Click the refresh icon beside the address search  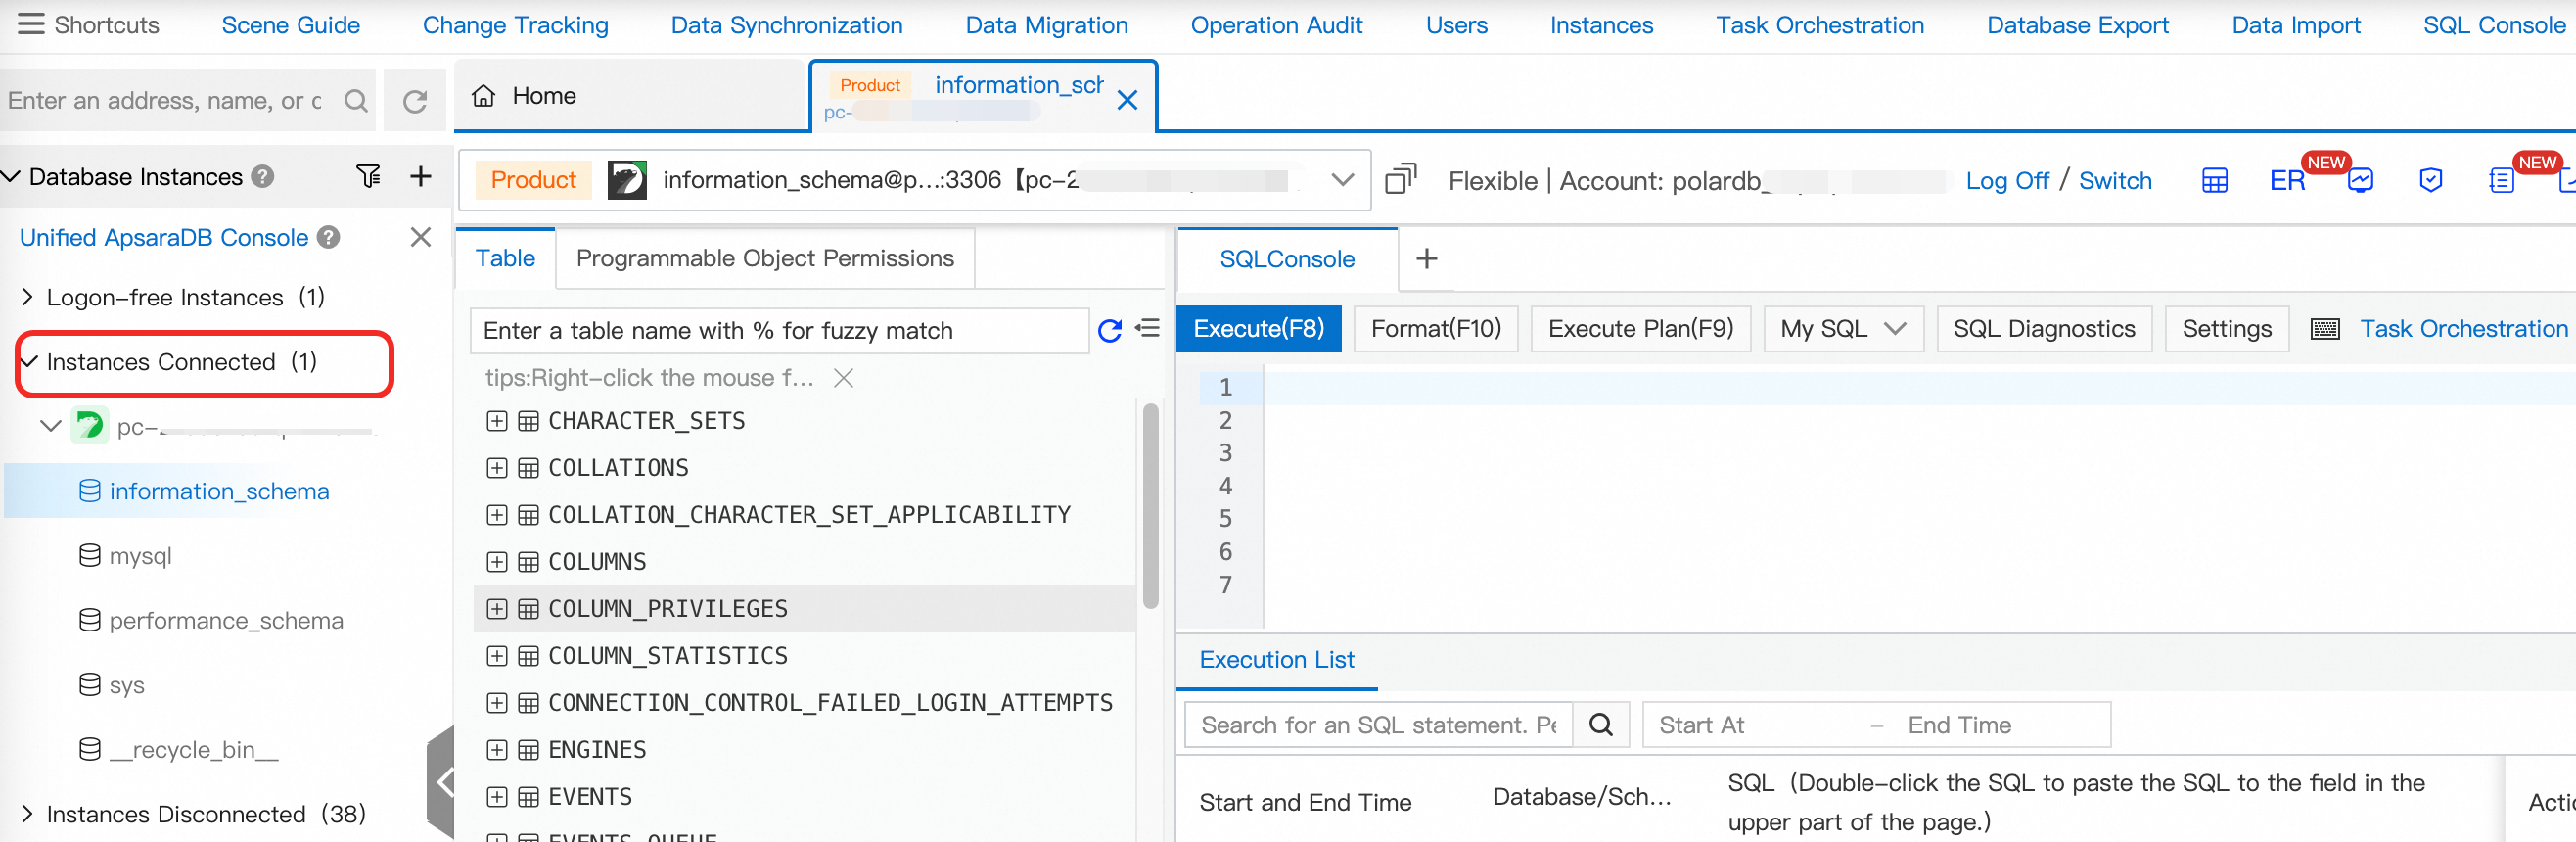tap(415, 100)
